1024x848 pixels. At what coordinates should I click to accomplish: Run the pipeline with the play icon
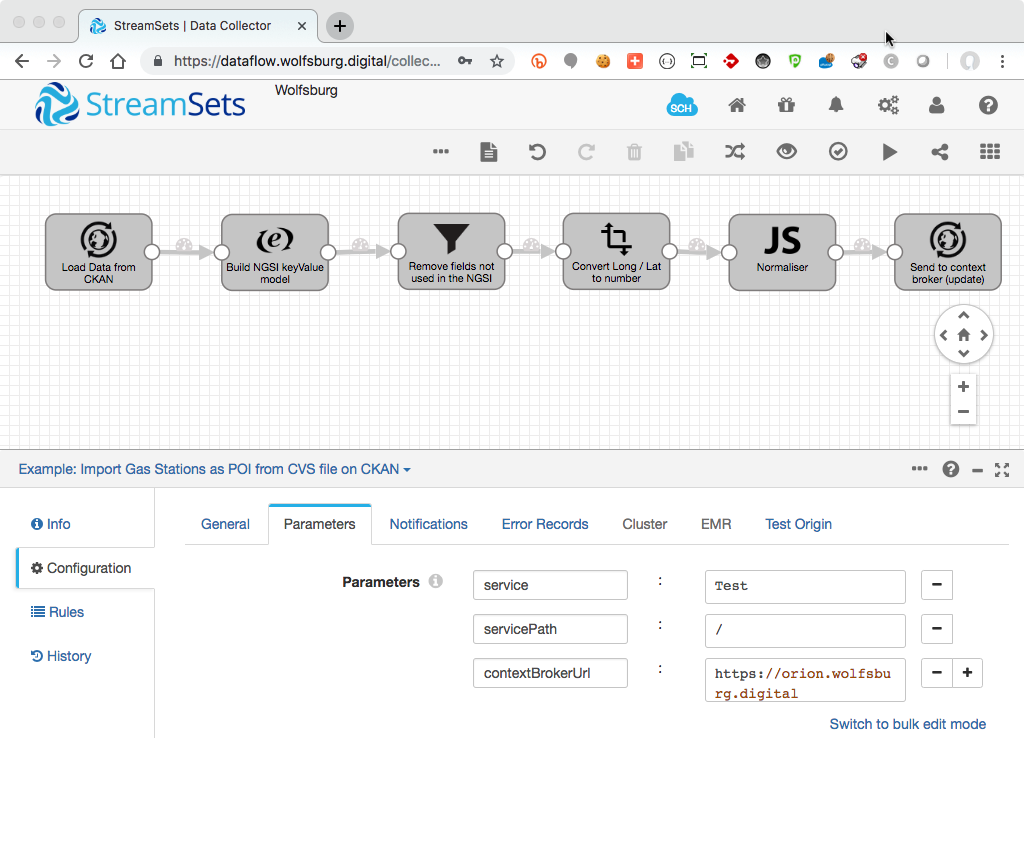(x=890, y=151)
